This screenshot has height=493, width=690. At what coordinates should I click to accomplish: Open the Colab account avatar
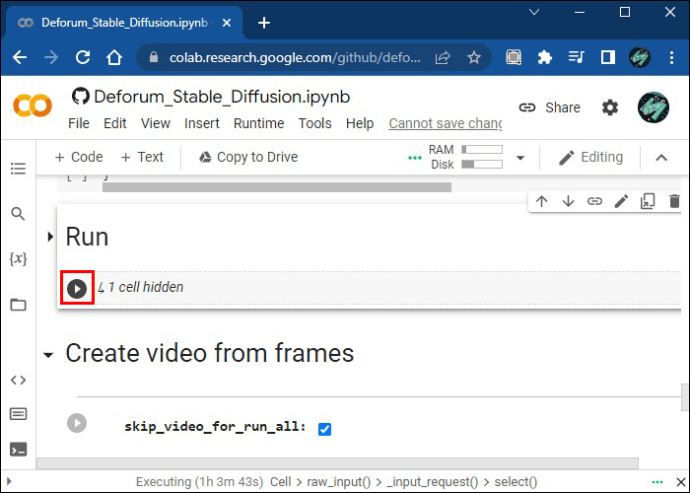click(653, 107)
